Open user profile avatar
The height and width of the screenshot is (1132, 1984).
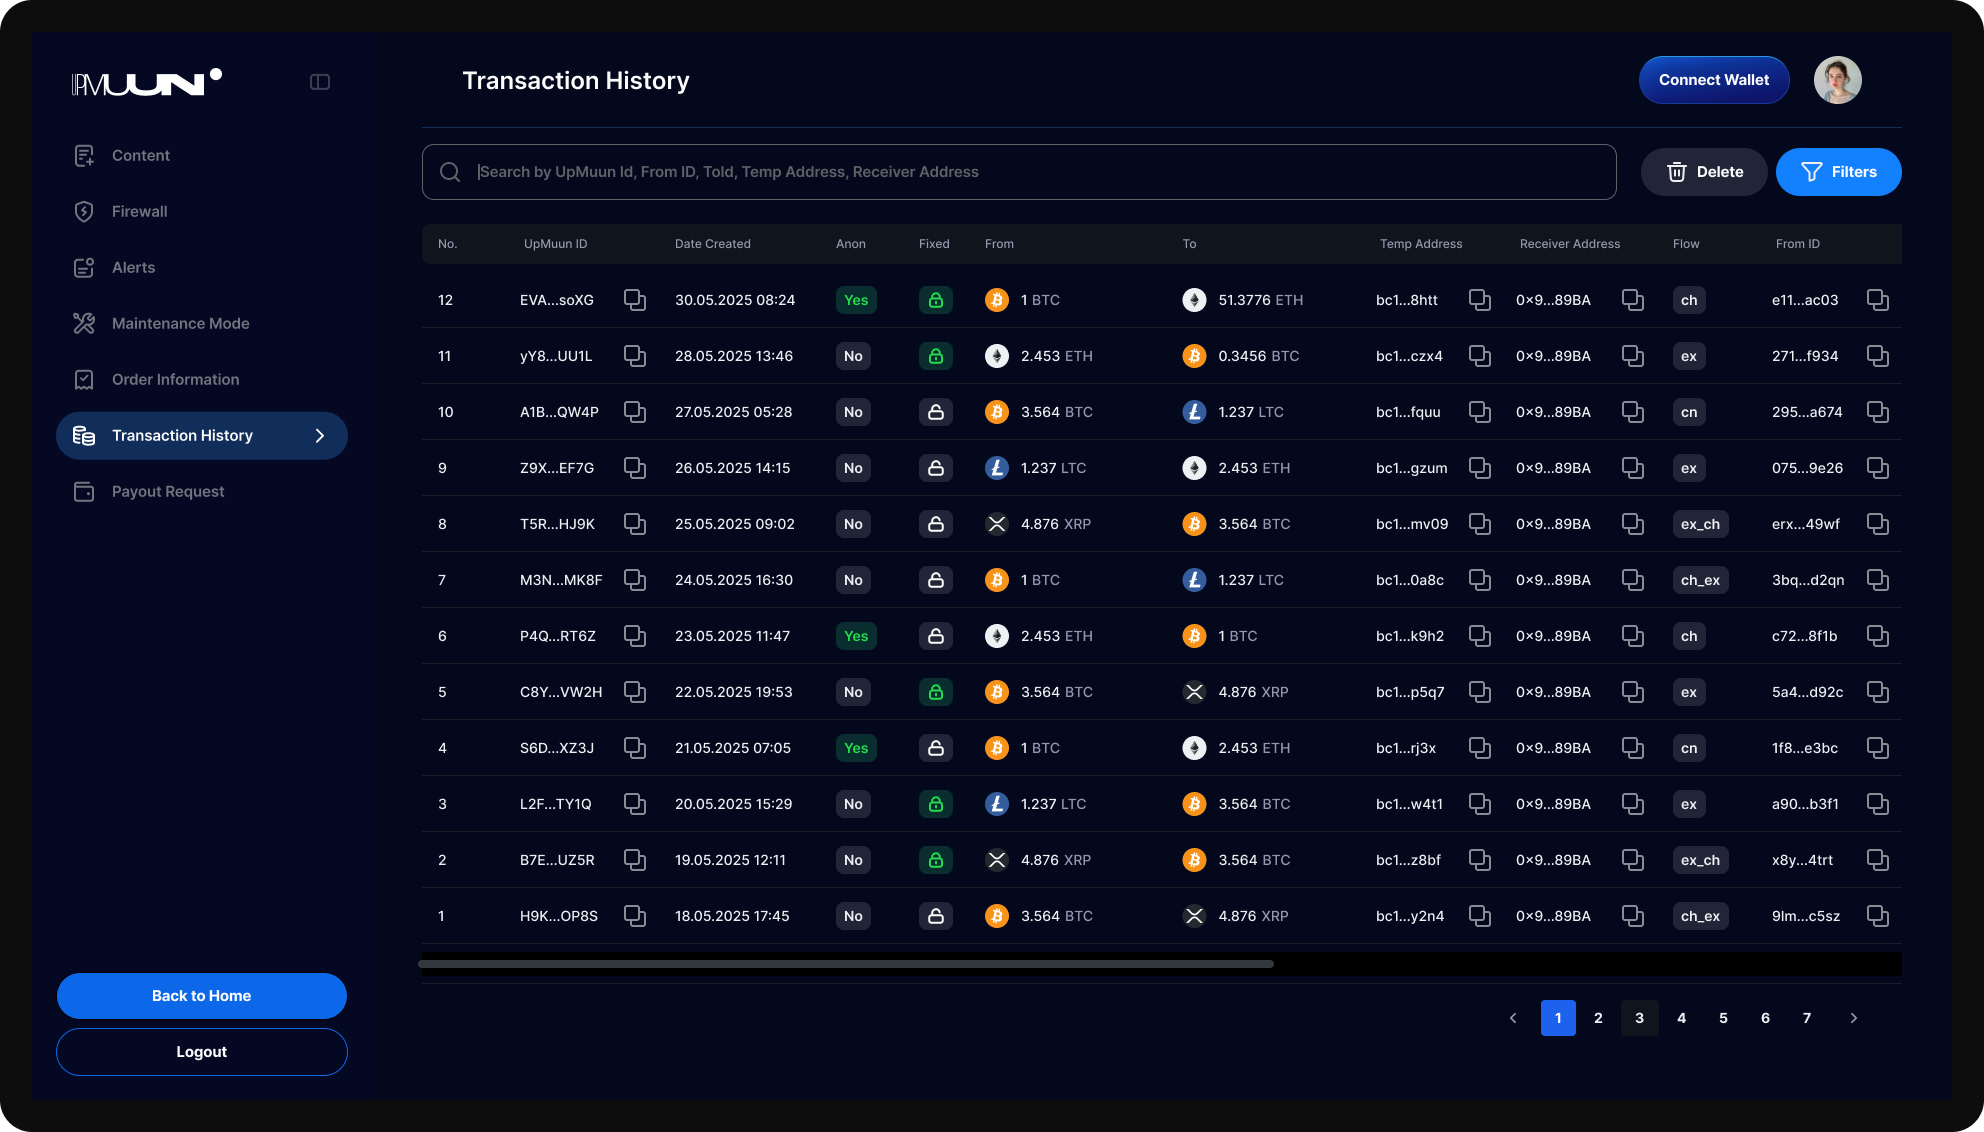1837,80
